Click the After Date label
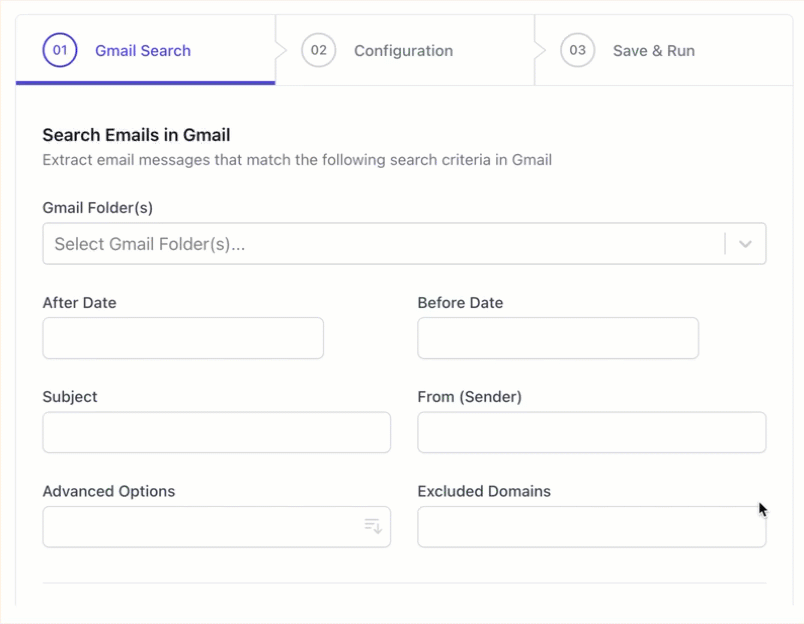 [79, 303]
